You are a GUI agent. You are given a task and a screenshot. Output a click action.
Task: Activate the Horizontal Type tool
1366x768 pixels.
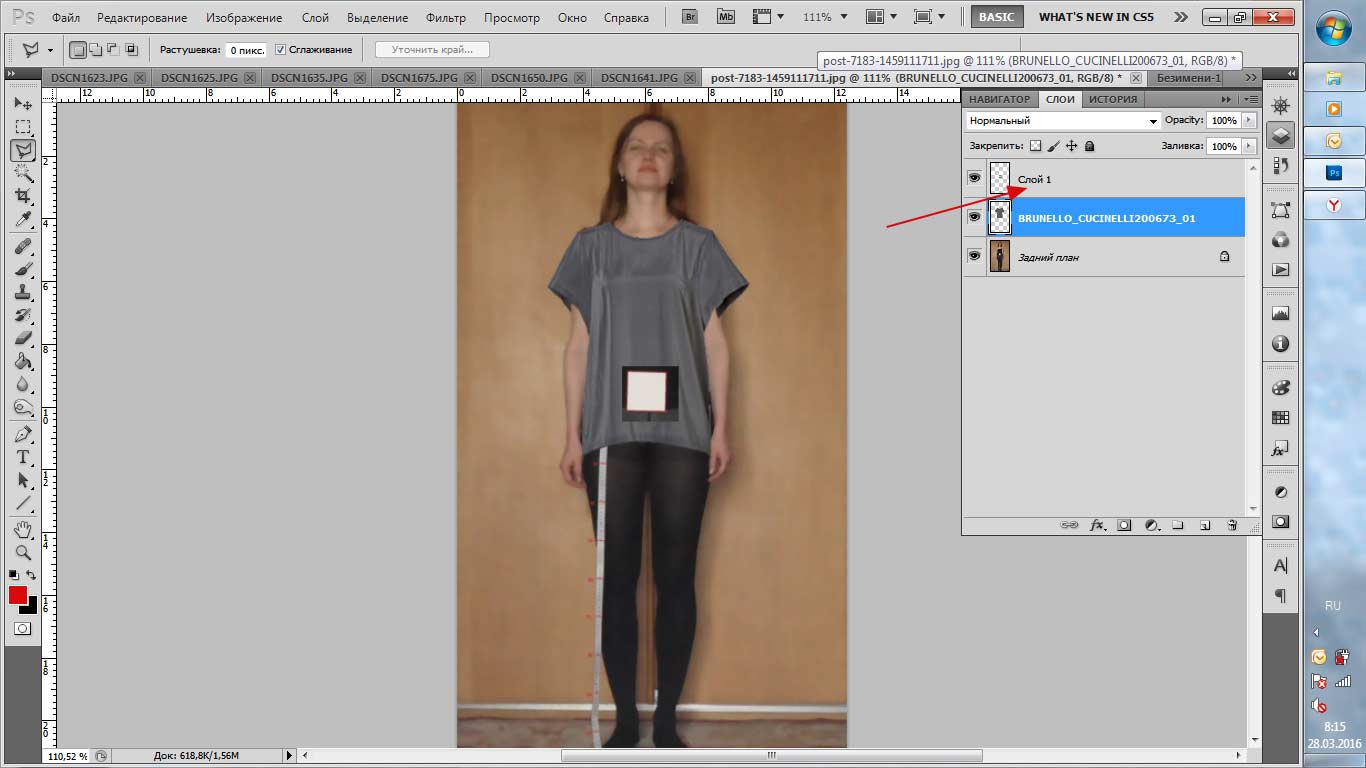point(22,457)
